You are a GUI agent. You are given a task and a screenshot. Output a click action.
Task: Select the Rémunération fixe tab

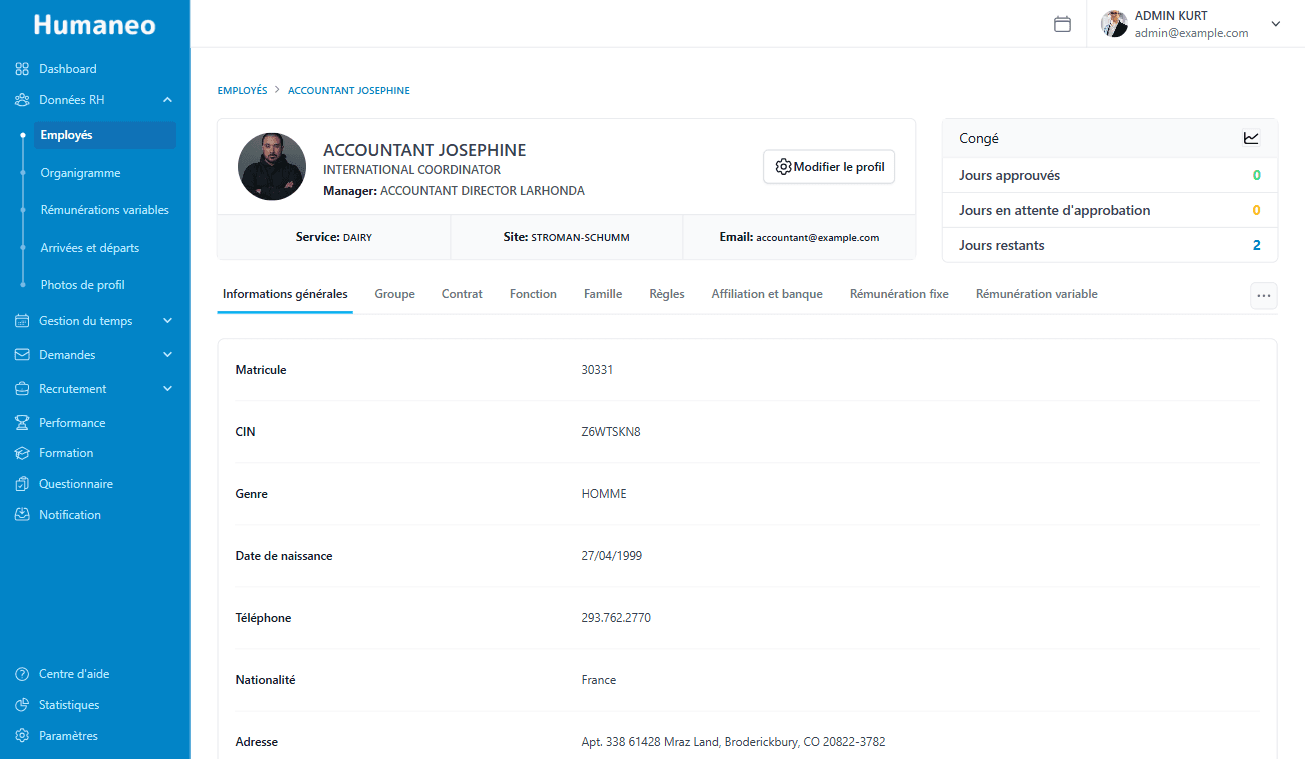point(899,294)
